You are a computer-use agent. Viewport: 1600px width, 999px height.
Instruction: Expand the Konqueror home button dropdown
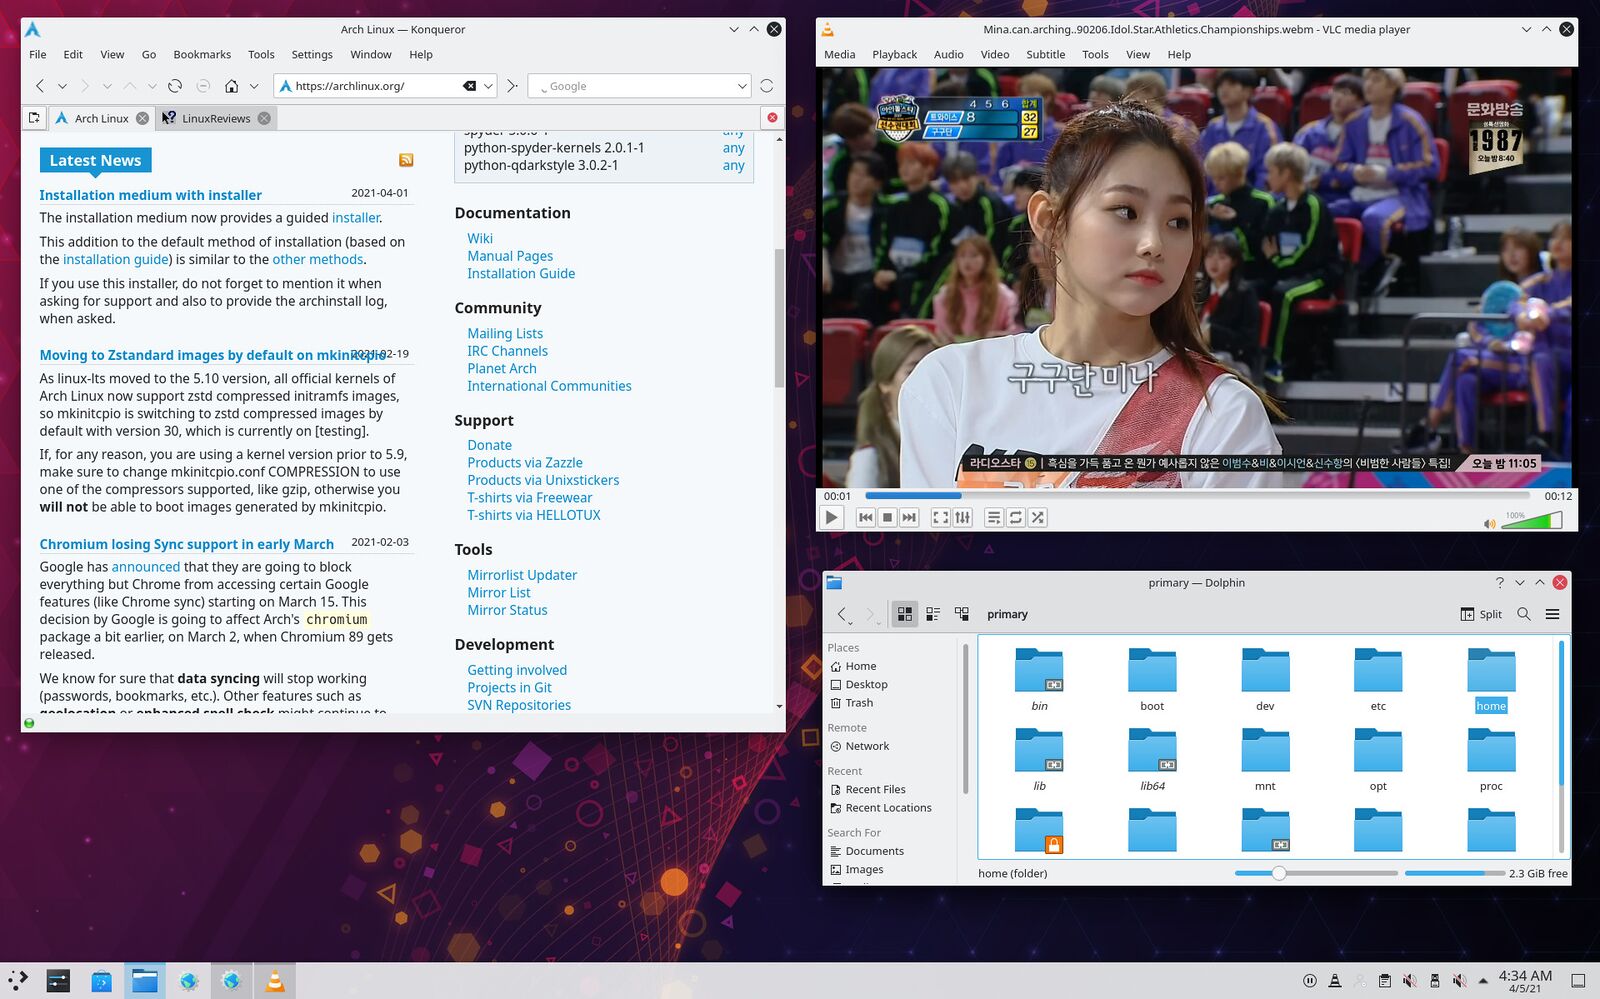254,86
